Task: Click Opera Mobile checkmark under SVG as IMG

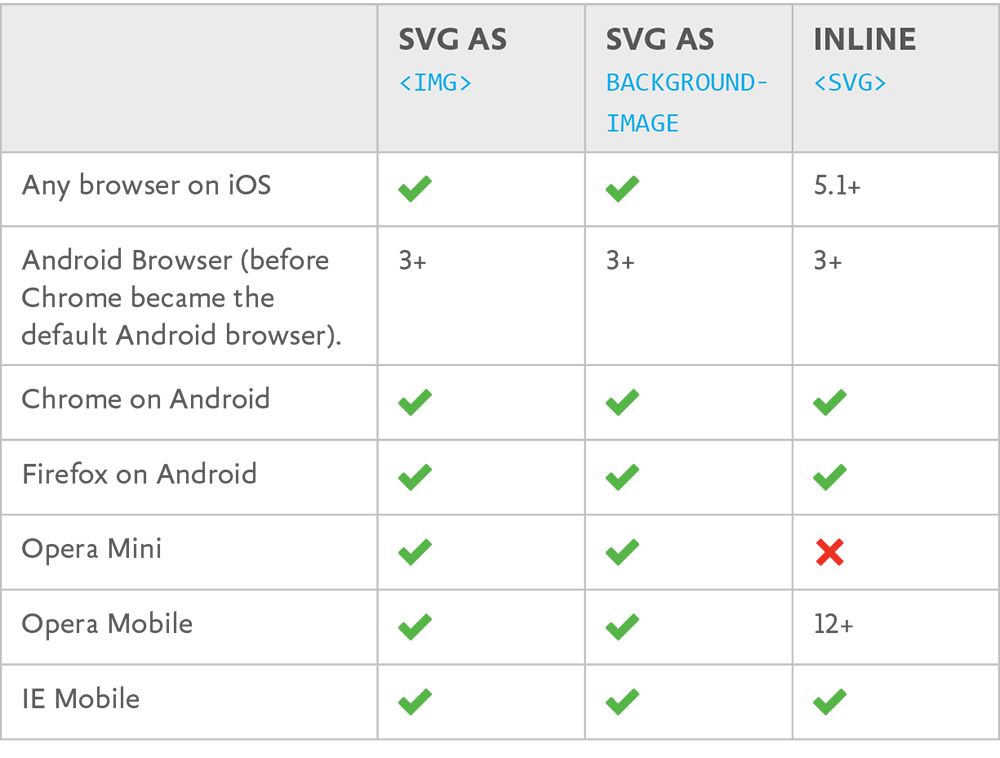Action: (414, 627)
